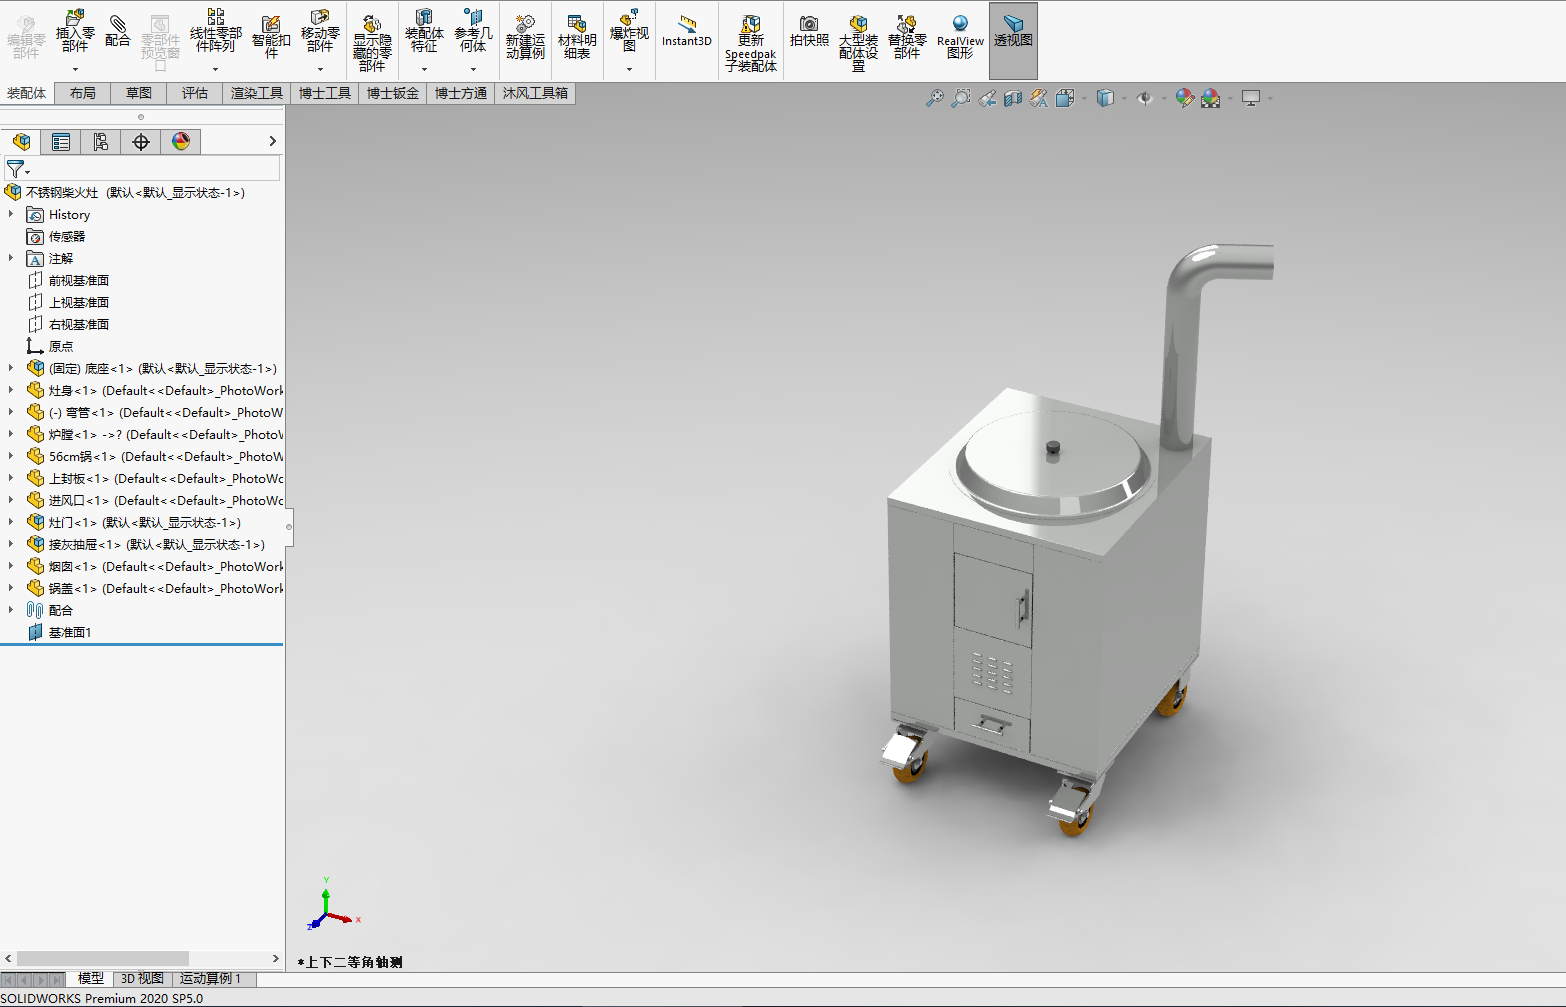Viewport: 1566px width, 1007px height.
Task: Click the Edit Appearance color ball icon
Action: pyautogui.click(x=1185, y=98)
